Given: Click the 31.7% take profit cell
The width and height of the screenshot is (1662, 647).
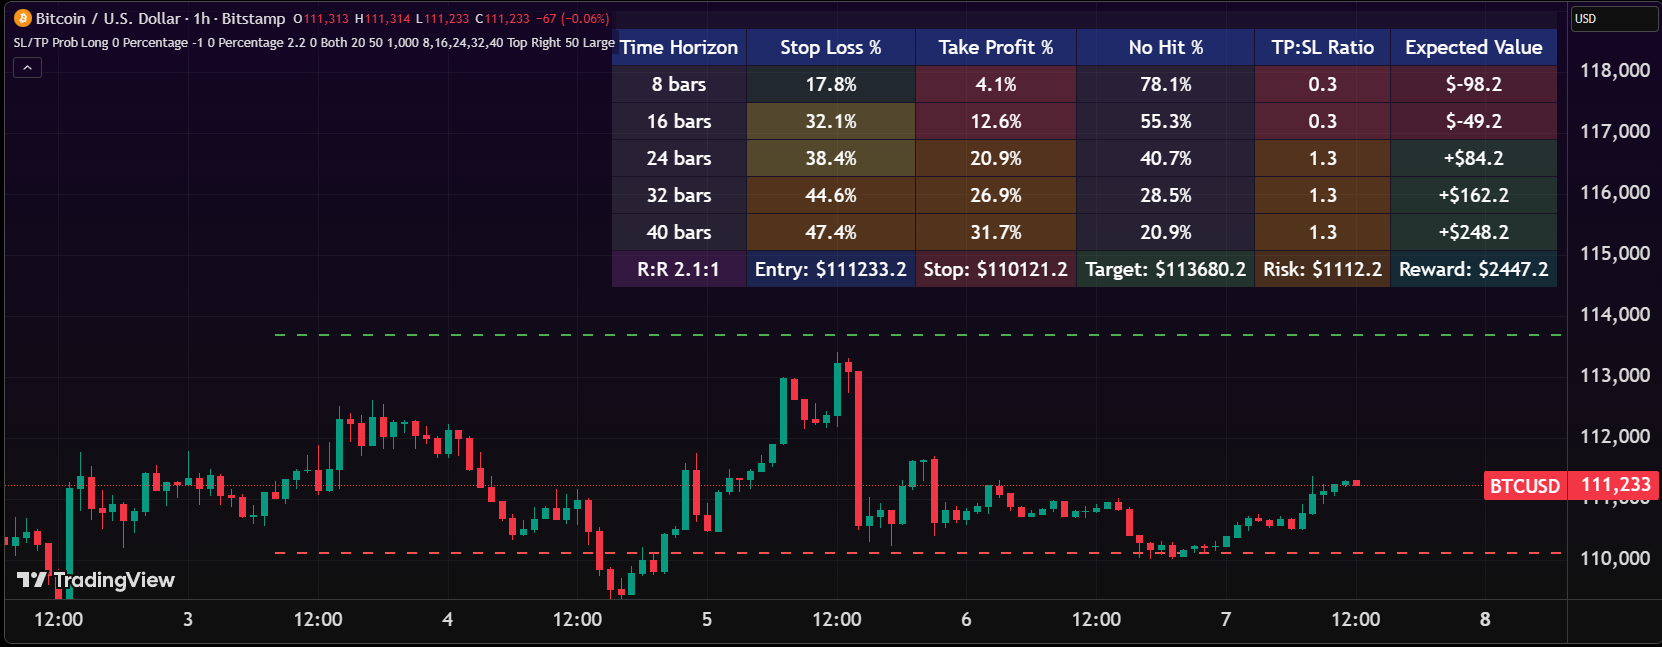Looking at the screenshot, I should pyautogui.click(x=996, y=232).
